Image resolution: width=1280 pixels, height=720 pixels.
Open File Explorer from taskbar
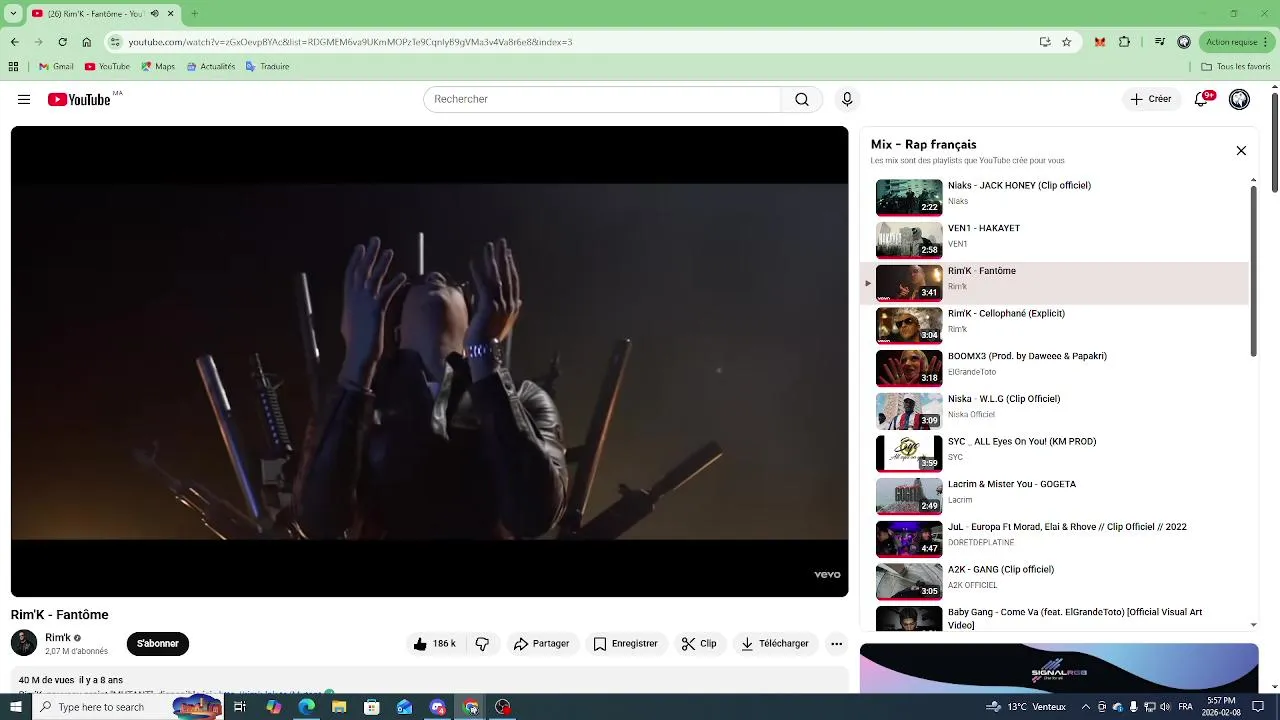pos(339,707)
